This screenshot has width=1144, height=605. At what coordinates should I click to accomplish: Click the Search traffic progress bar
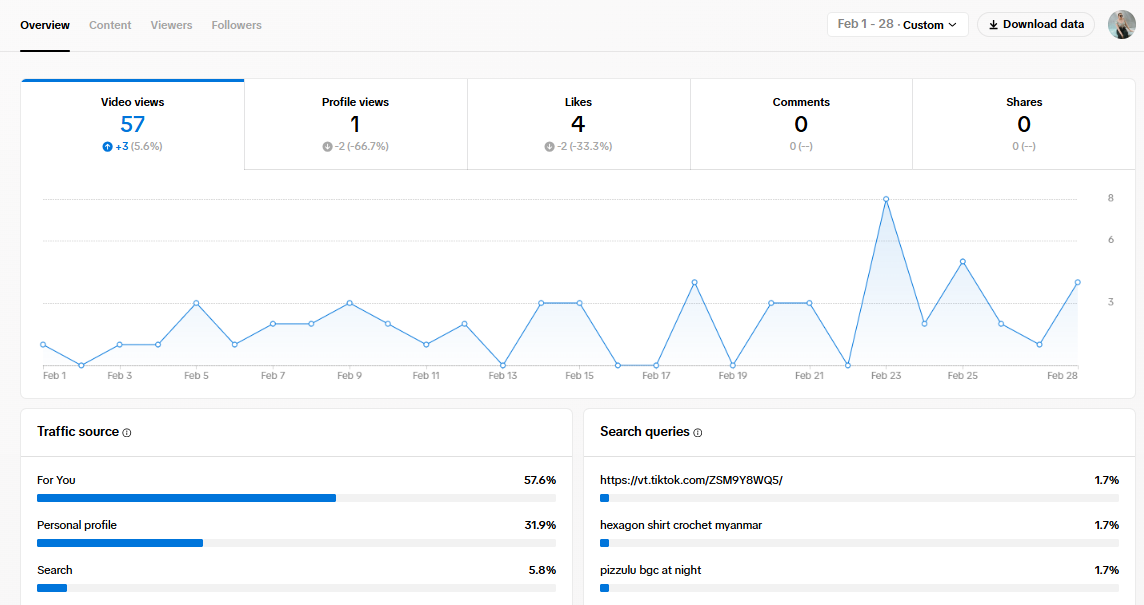[x=296, y=588]
